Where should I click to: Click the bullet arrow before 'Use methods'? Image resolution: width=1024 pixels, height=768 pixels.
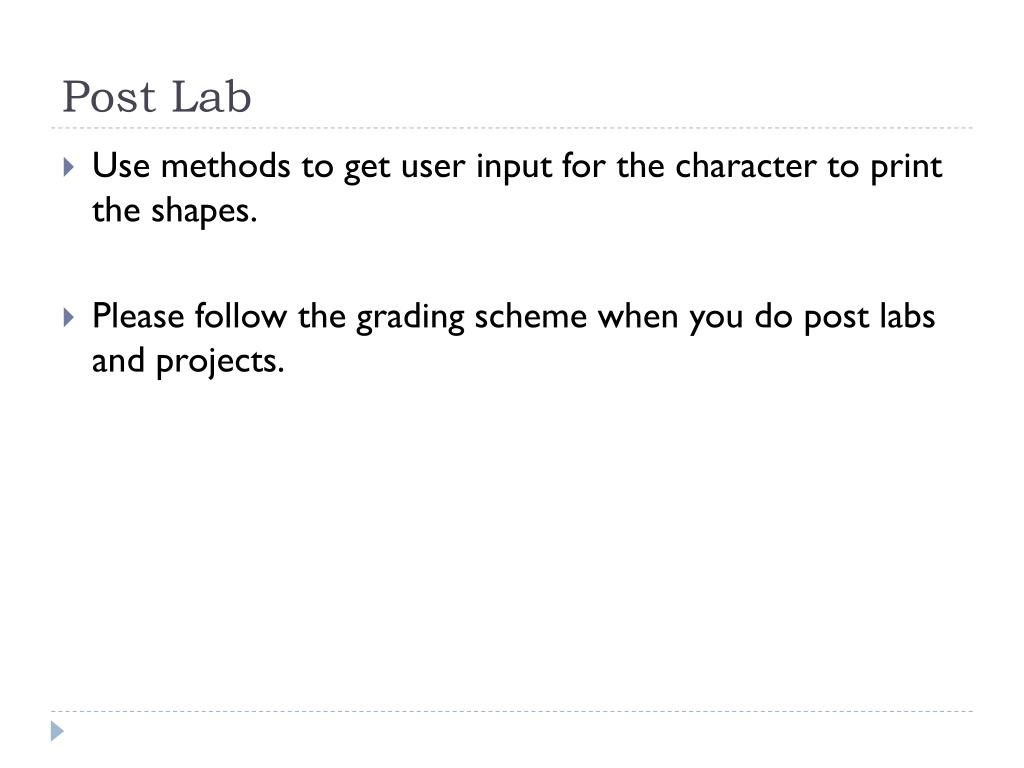69,167
